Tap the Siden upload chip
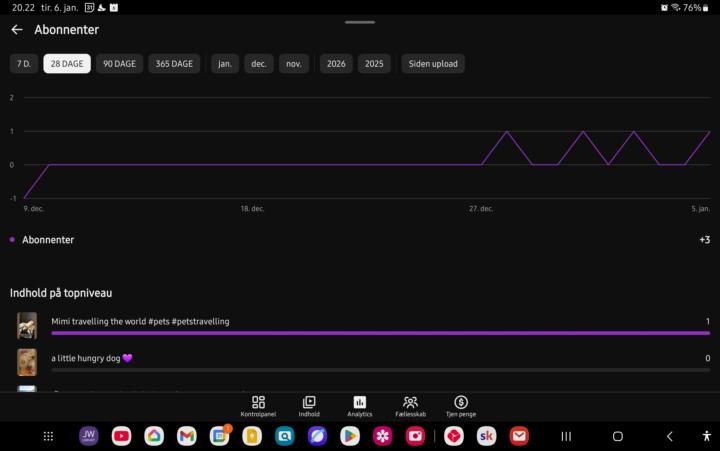 coord(433,64)
